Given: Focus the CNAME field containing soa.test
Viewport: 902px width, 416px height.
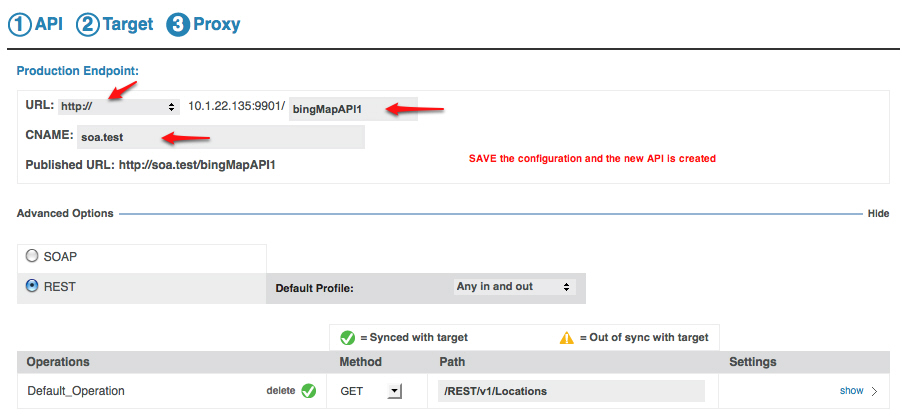Looking at the screenshot, I should pyautogui.click(x=220, y=137).
